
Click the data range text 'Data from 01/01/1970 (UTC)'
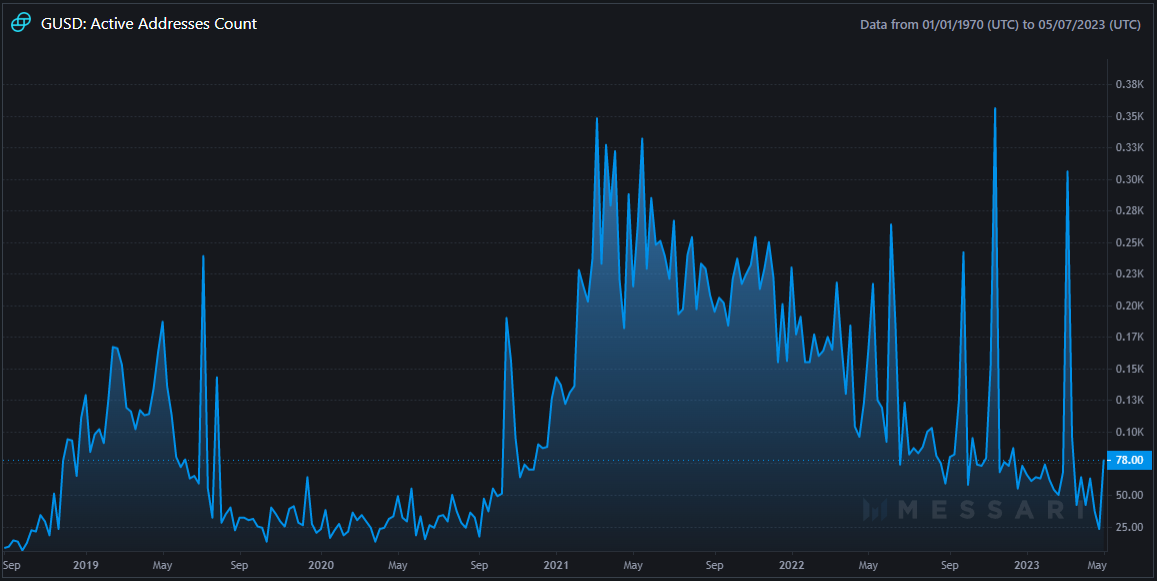click(939, 24)
